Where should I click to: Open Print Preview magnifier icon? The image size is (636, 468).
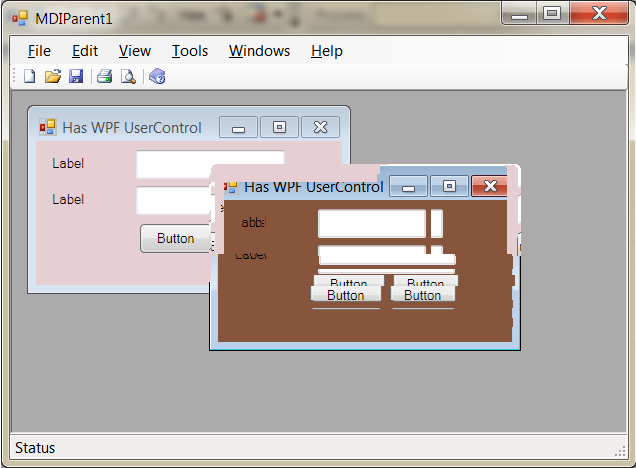[128, 76]
